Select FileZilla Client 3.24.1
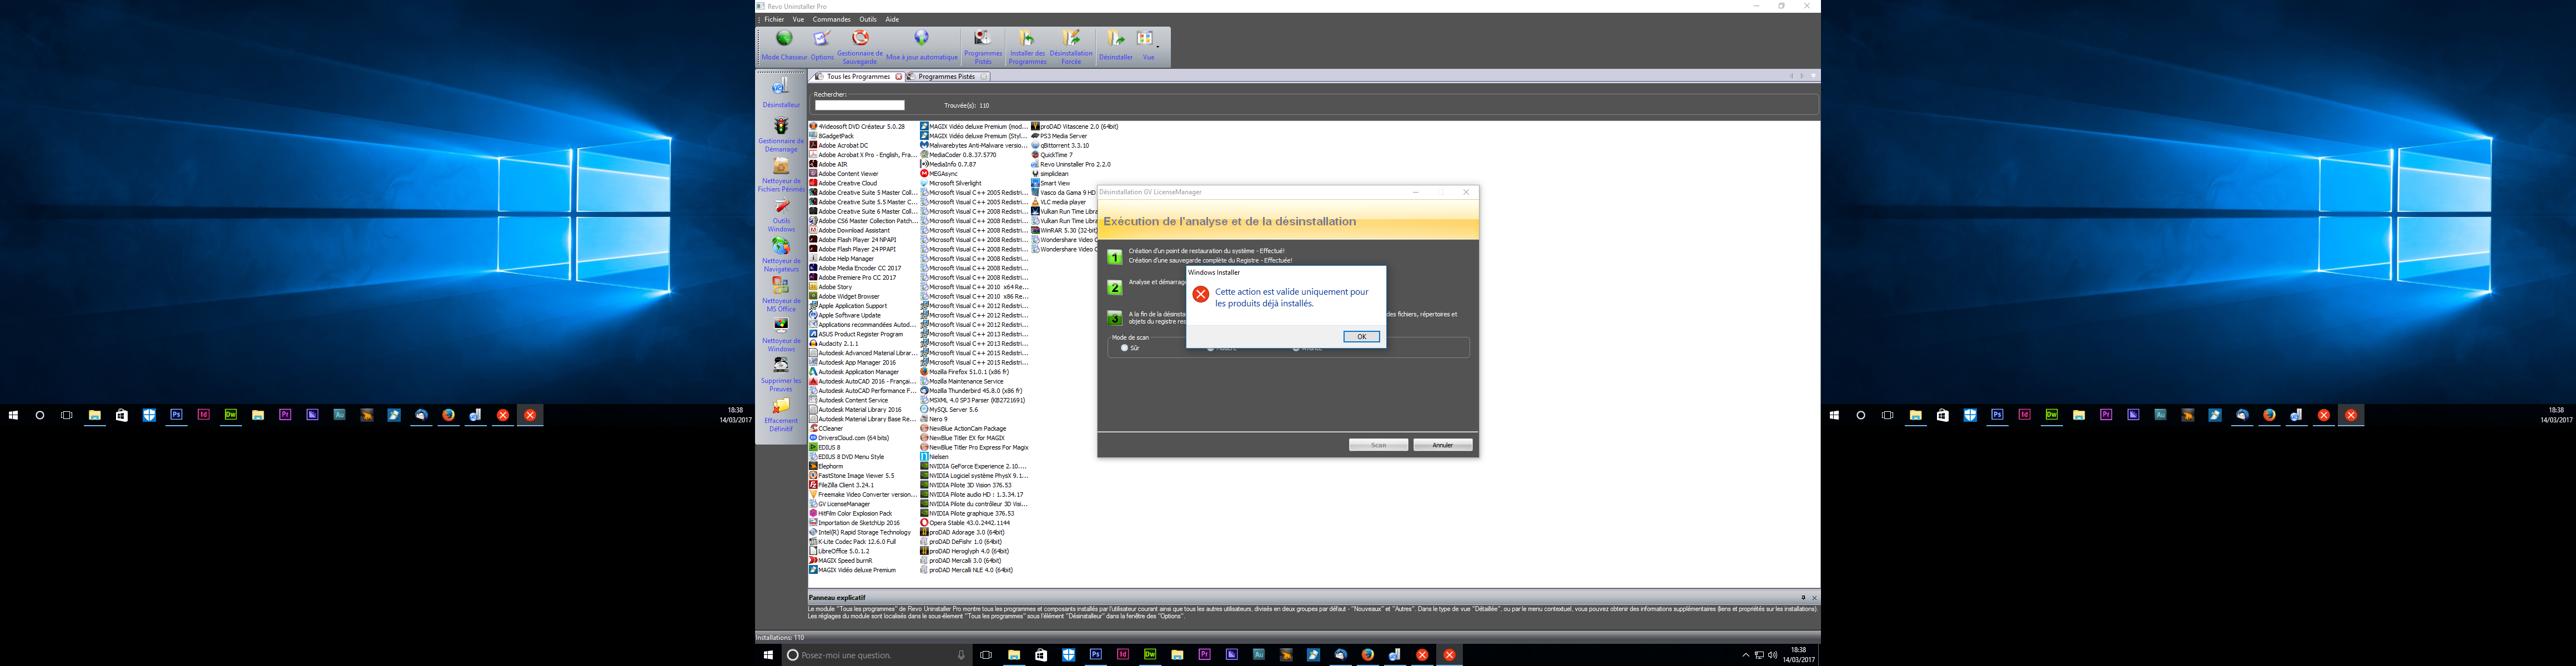Screen dimensions: 2576x666 tap(842, 485)
